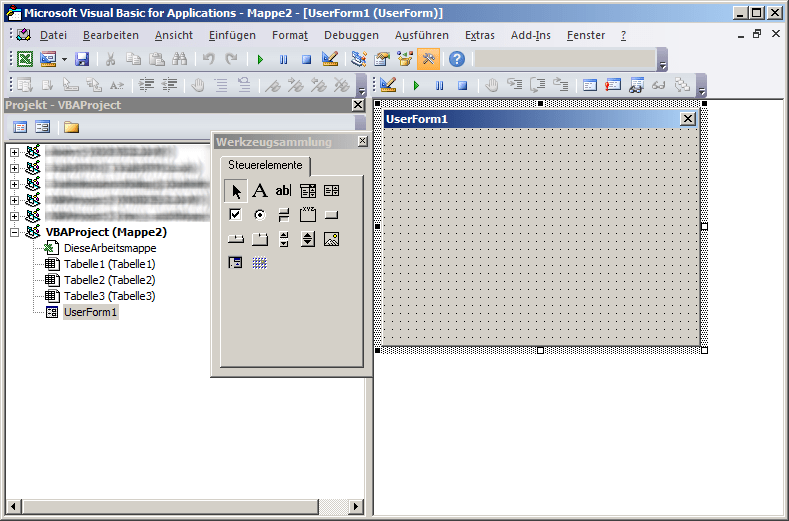Screen dimensions: 789x521
Task: Expand the blurred node directly above VBAProject (Mappe2)
Action: (x=15, y=216)
